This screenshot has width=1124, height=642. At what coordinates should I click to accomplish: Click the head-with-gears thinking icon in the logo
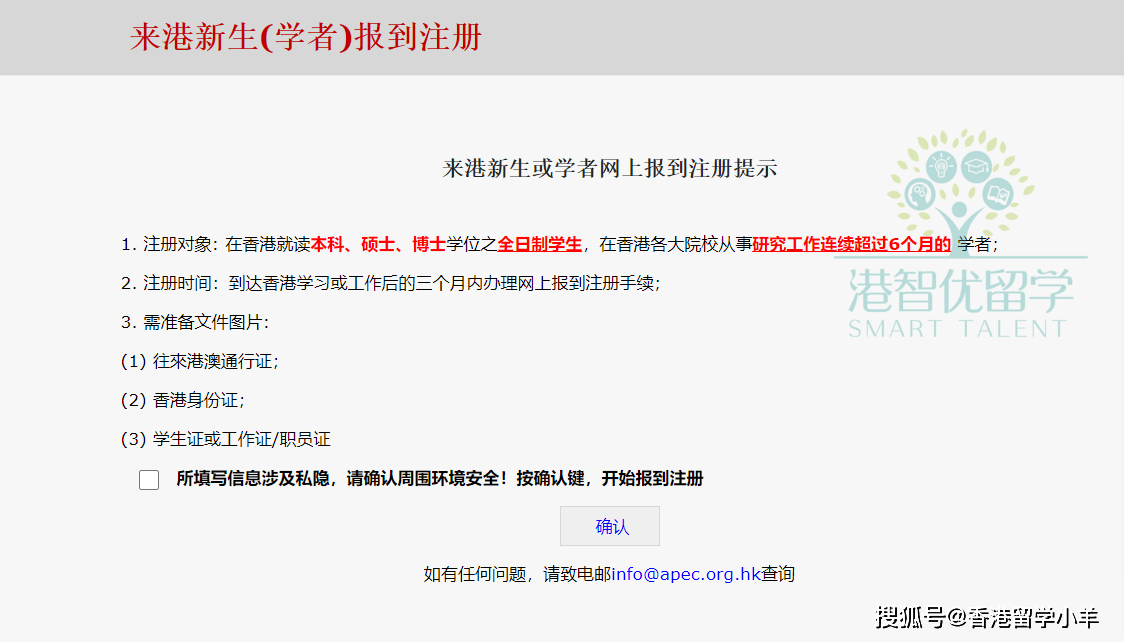[x=921, y=192]
